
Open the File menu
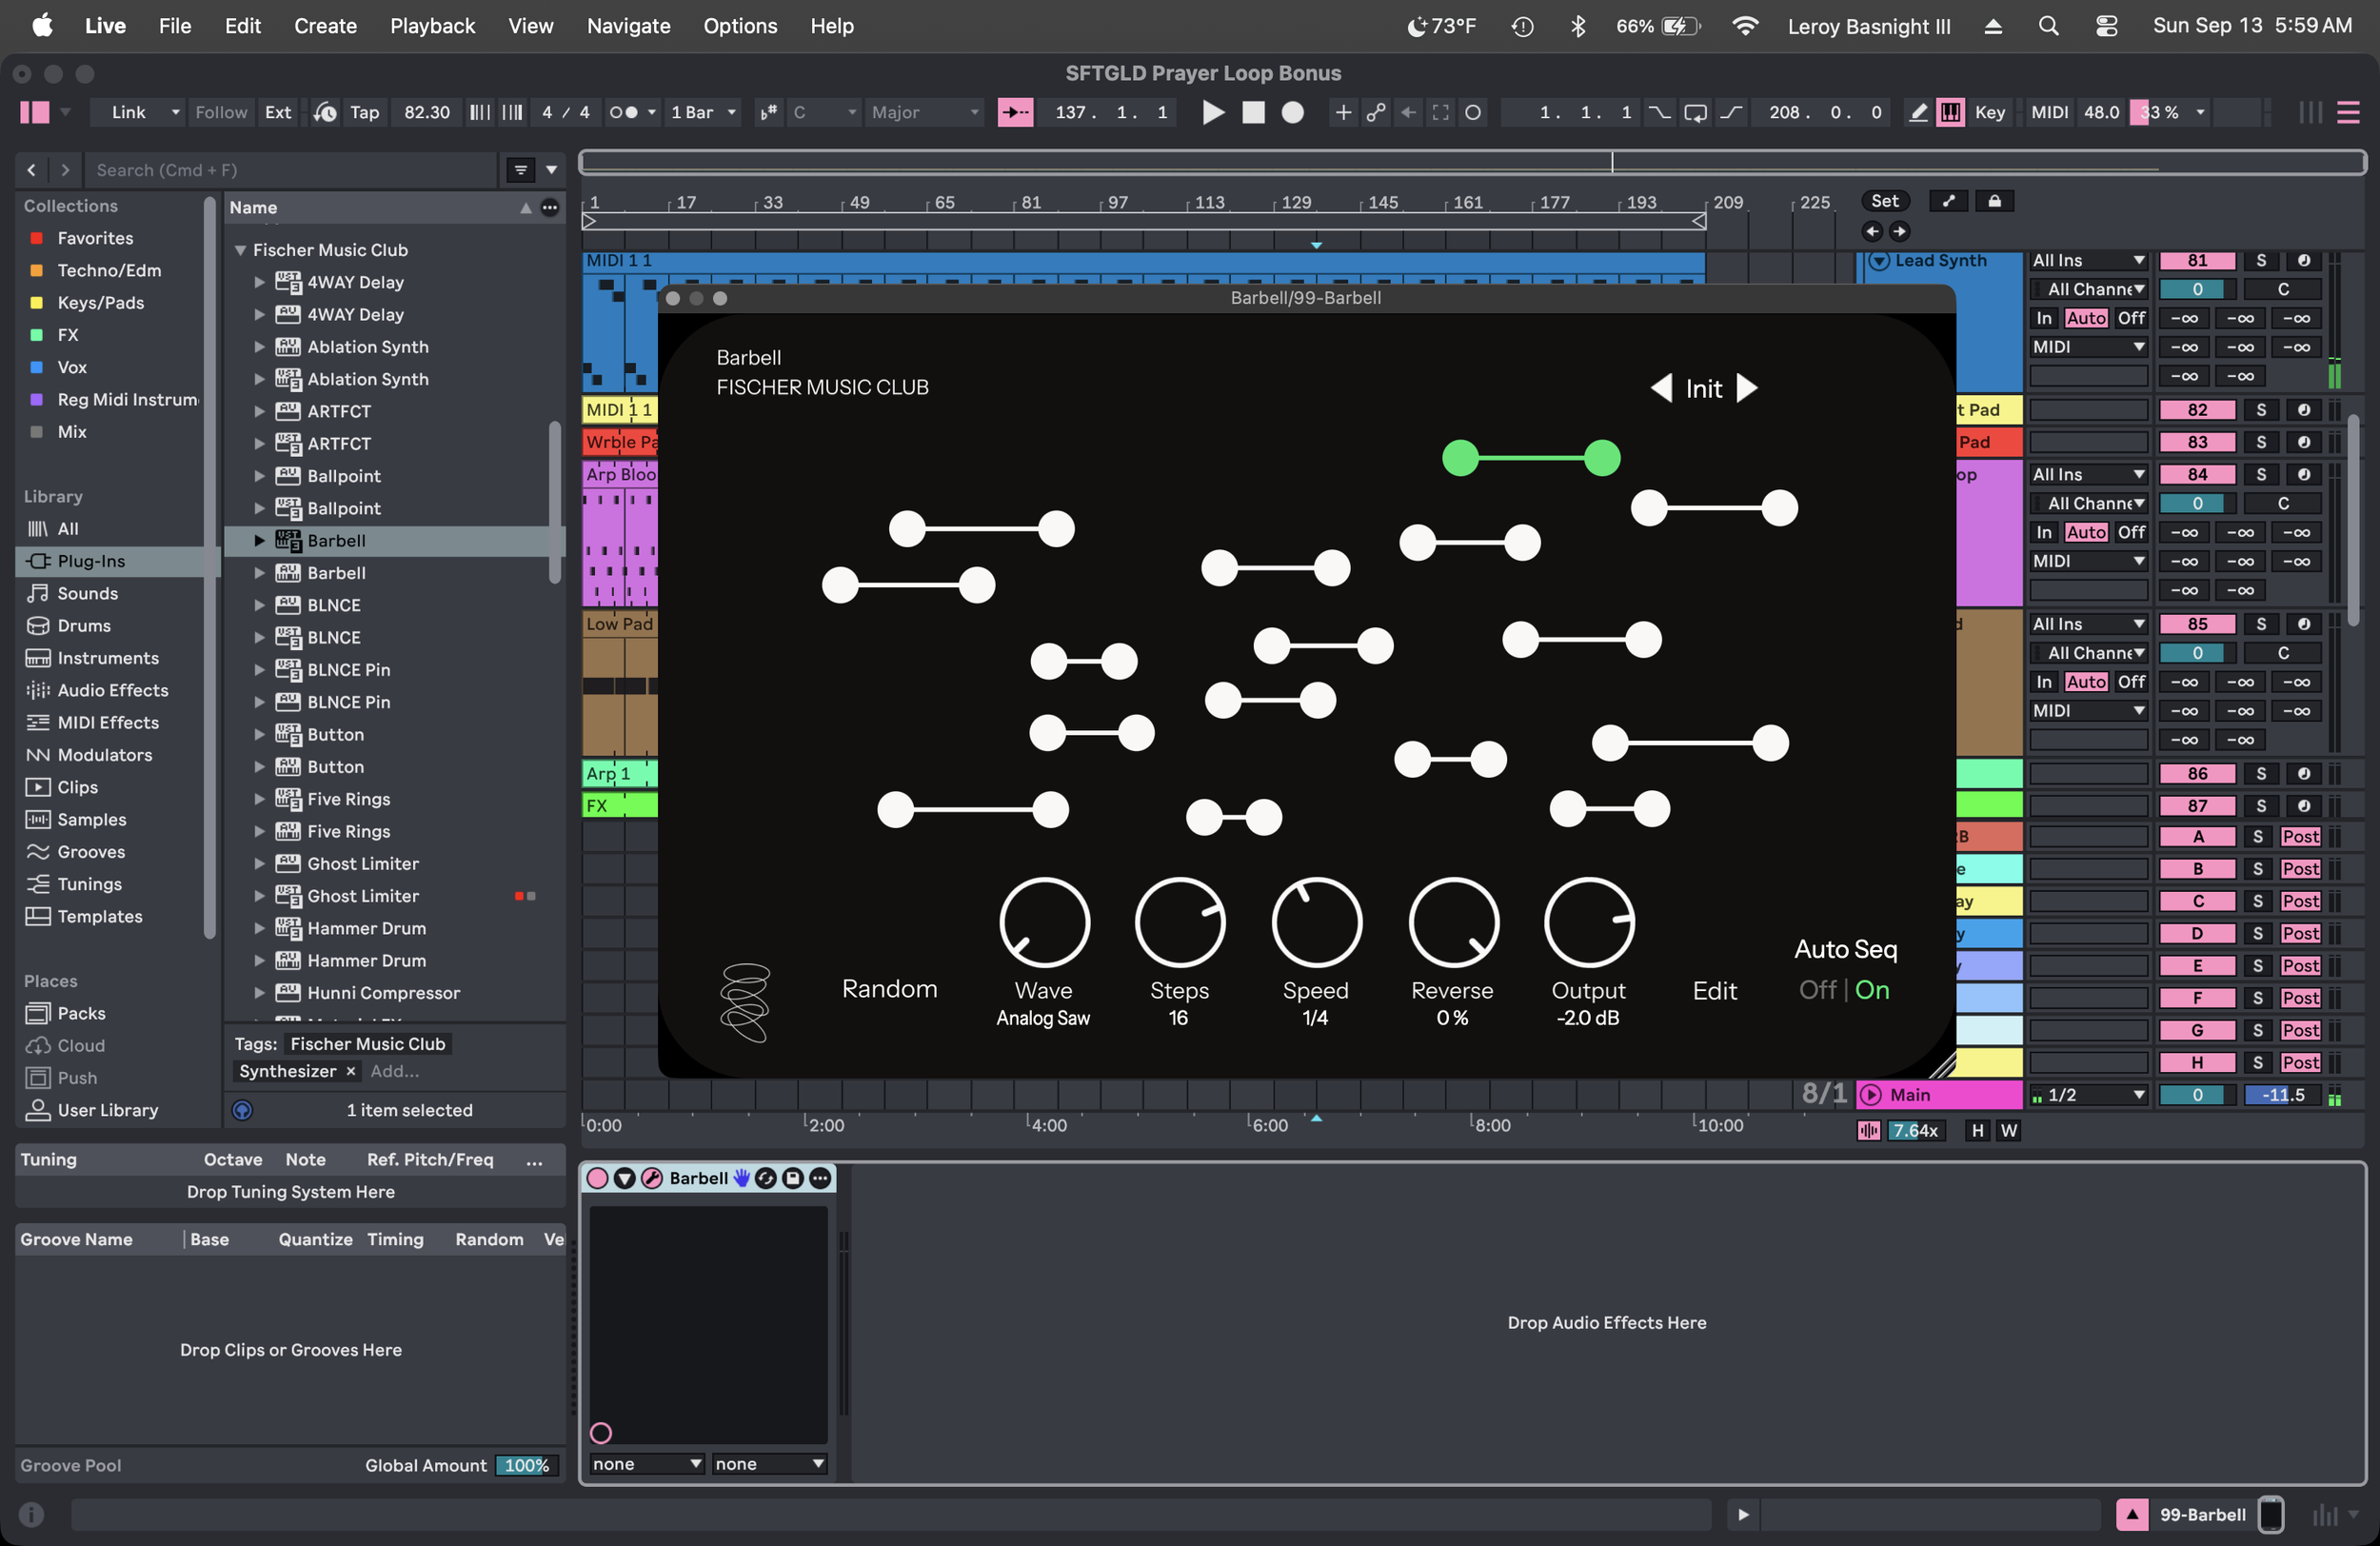[175, 26]
